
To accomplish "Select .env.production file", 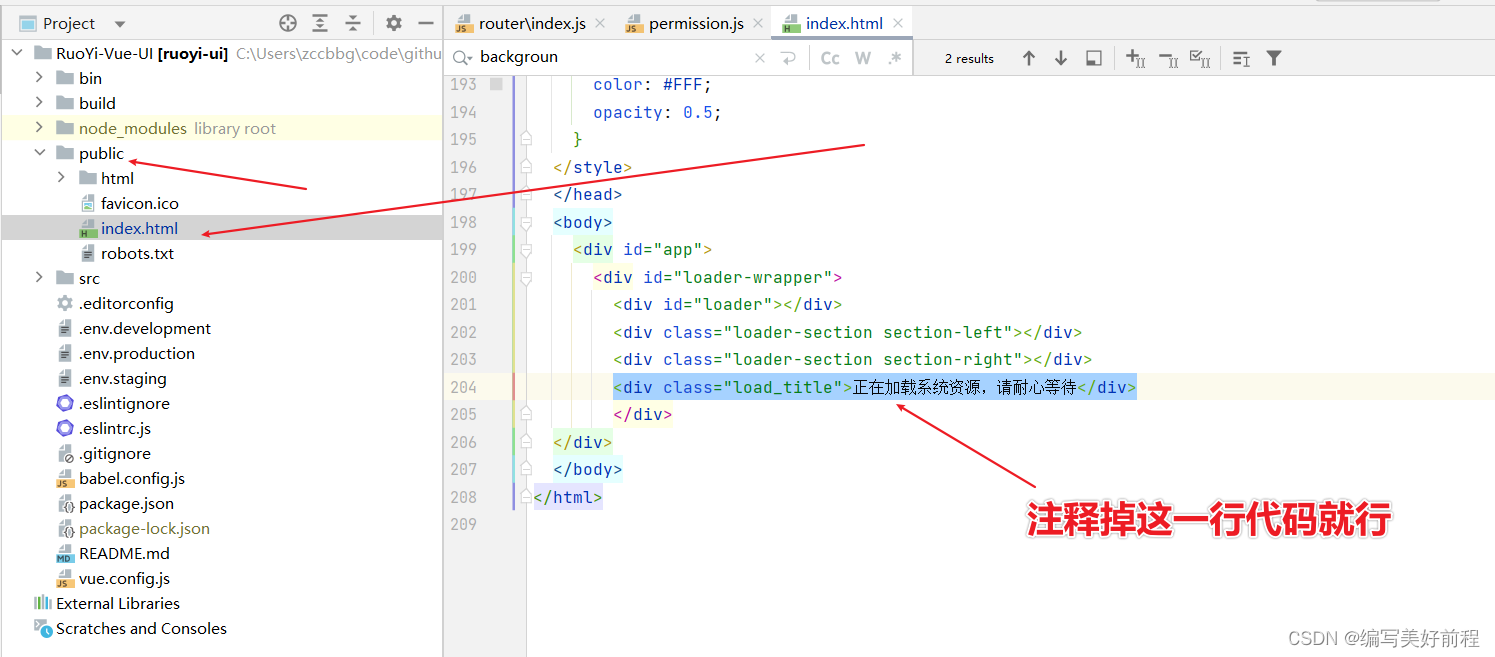I will (137, 353).
